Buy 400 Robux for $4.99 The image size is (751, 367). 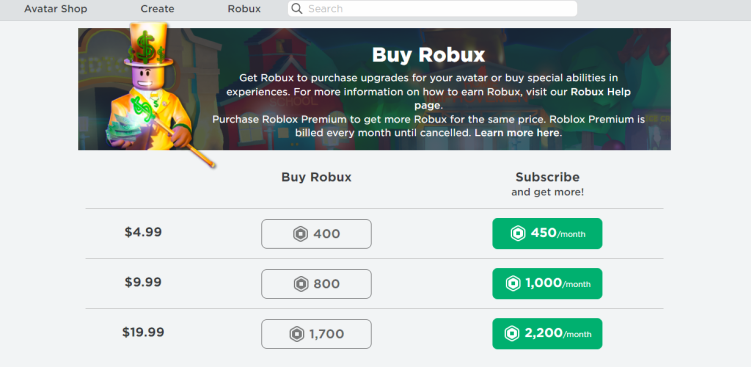click(x=316, y=234)
